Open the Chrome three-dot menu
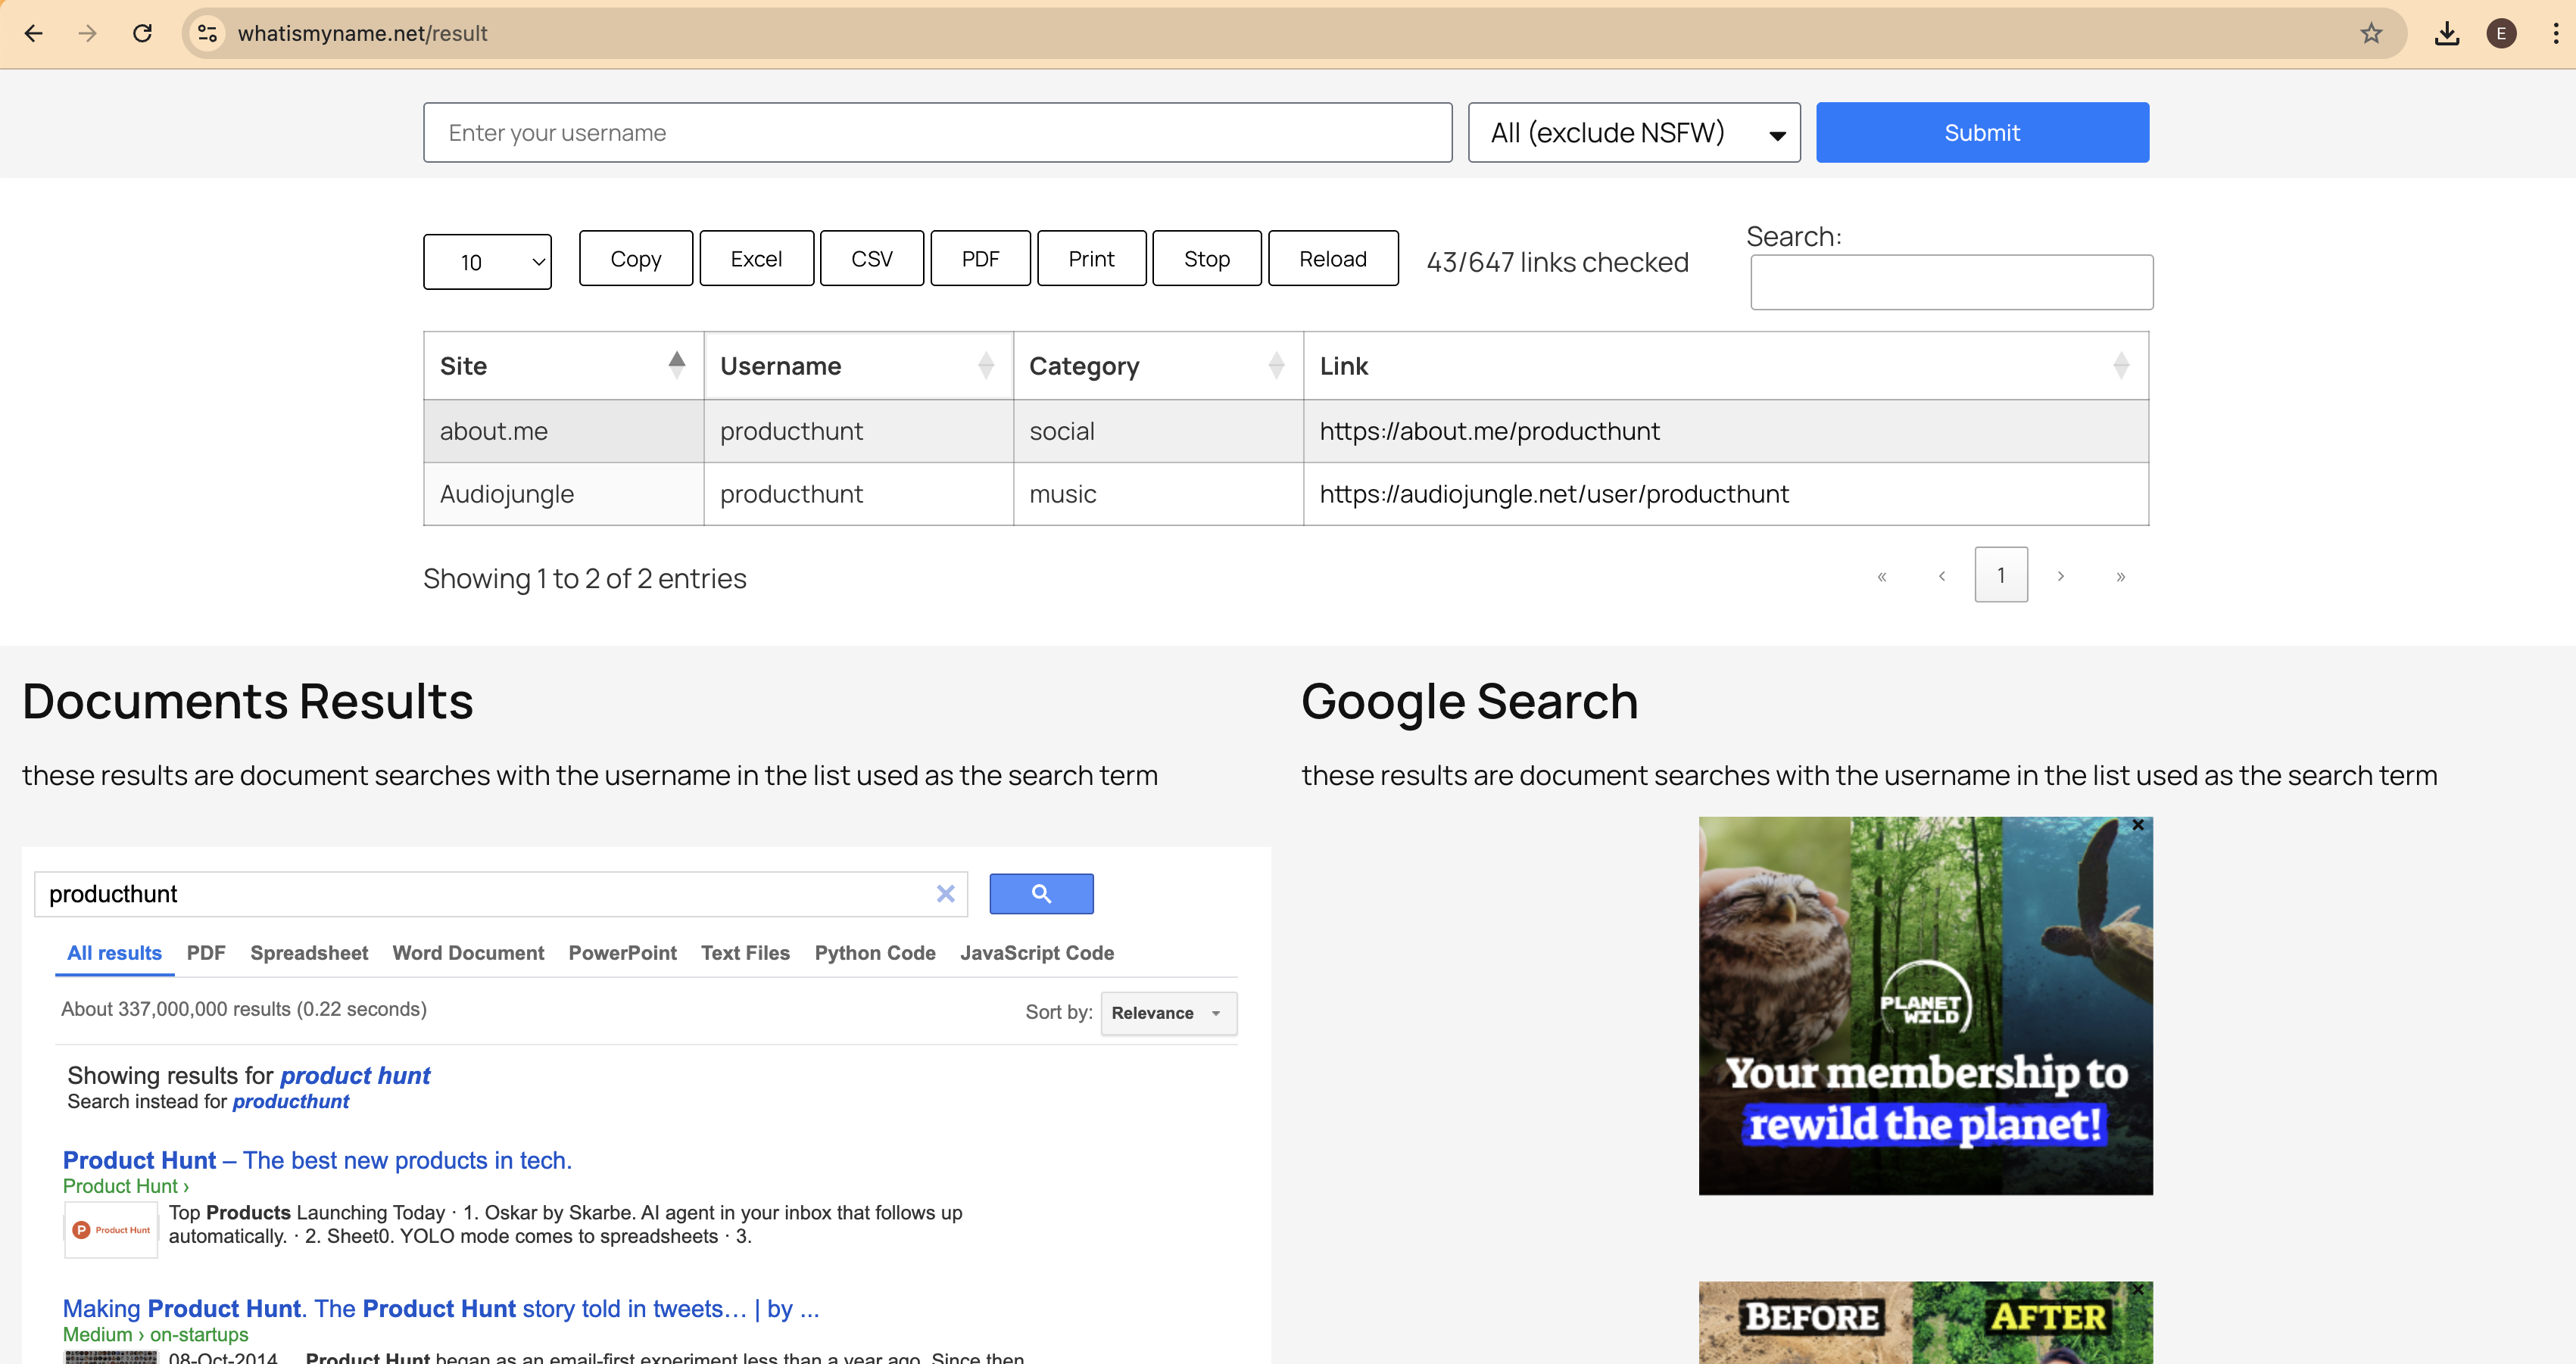 (2555, 33)
